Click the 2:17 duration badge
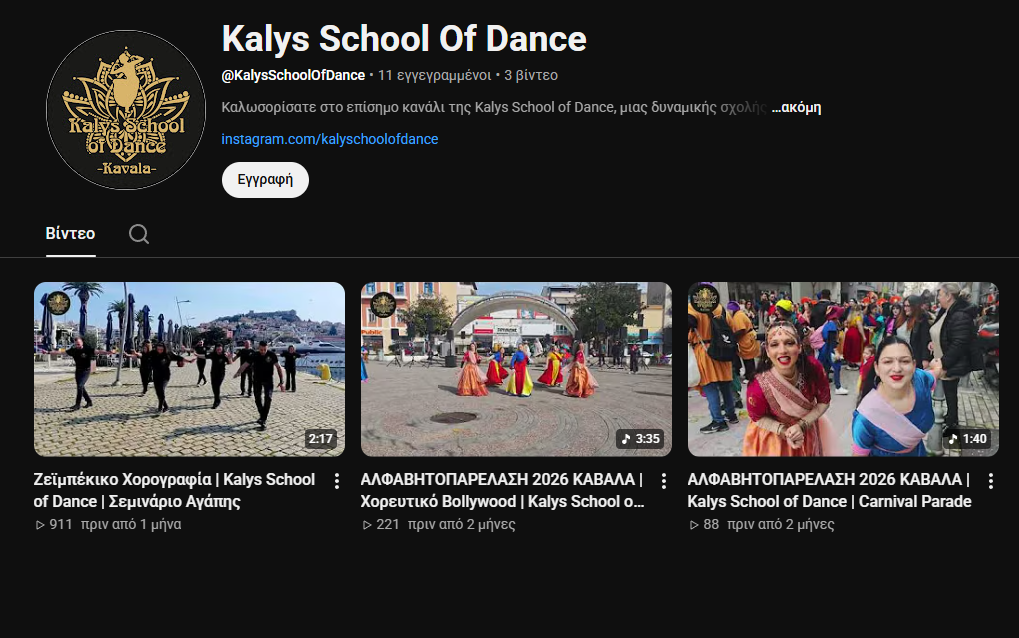The width and height of the screenshot is (1019, 638). click(320, 439)
